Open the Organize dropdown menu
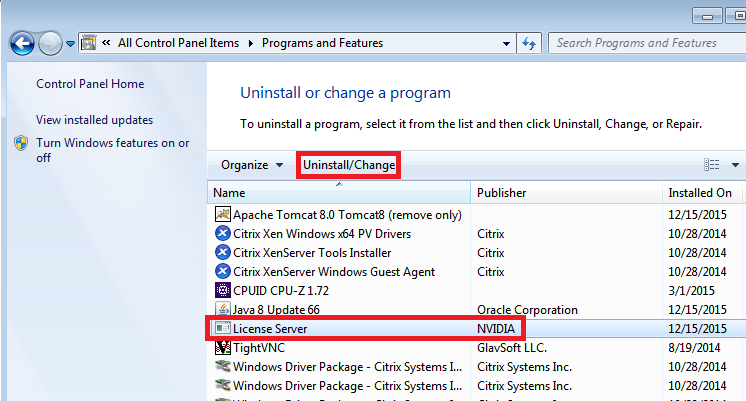This screenshot has height=401, width=746. click(x=251, y=165)
